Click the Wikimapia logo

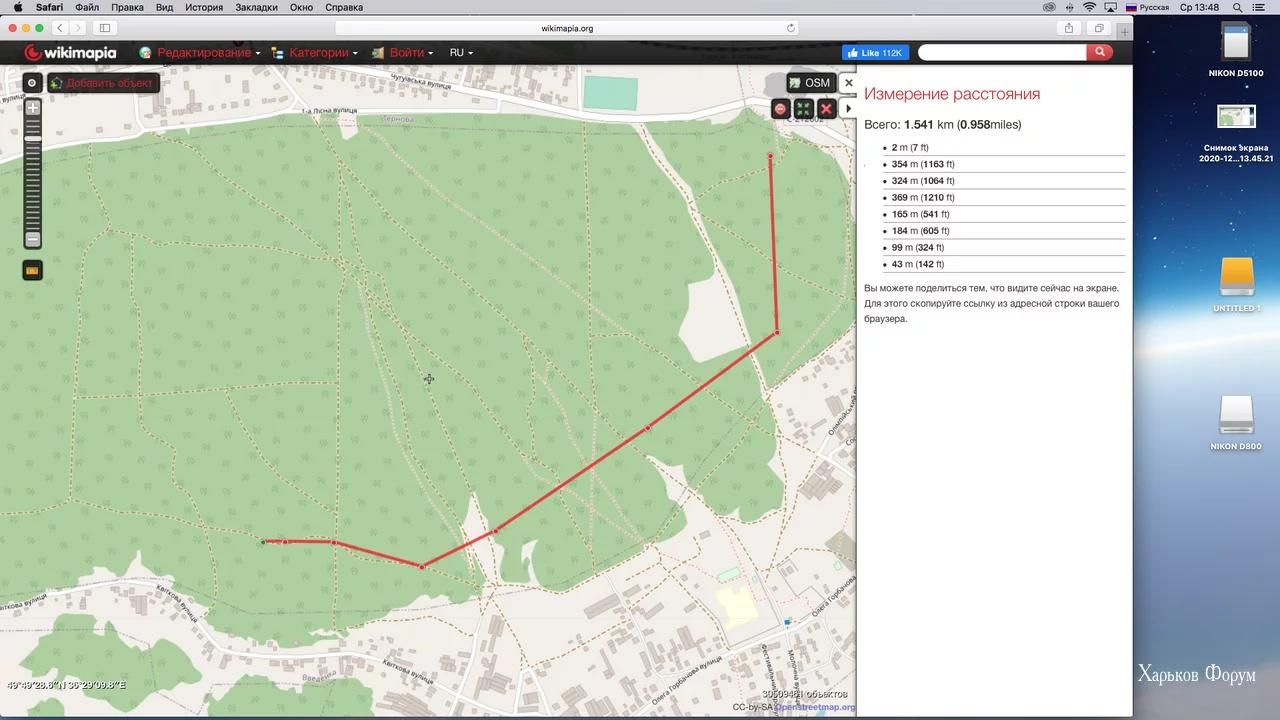(70, 53)
